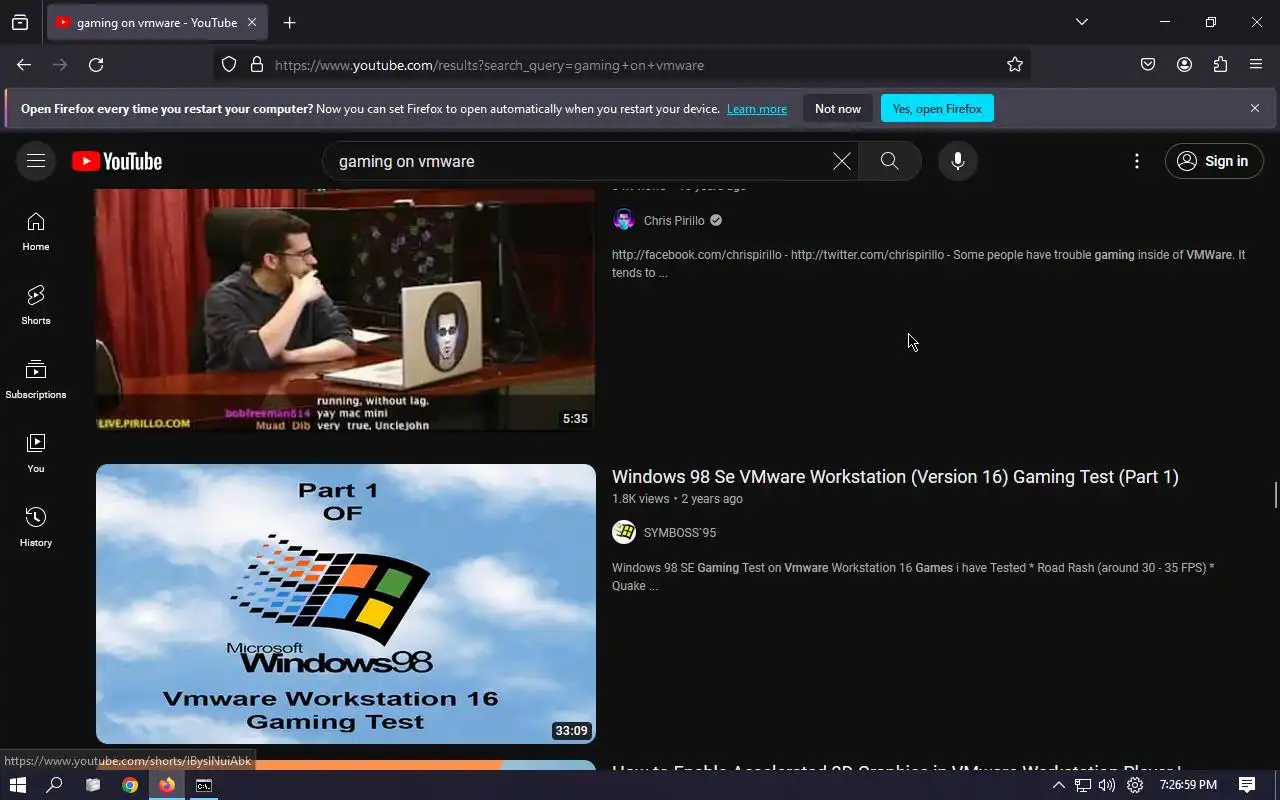
Task: Open the Extensions puzzle icon
Action: [1220, 65]
